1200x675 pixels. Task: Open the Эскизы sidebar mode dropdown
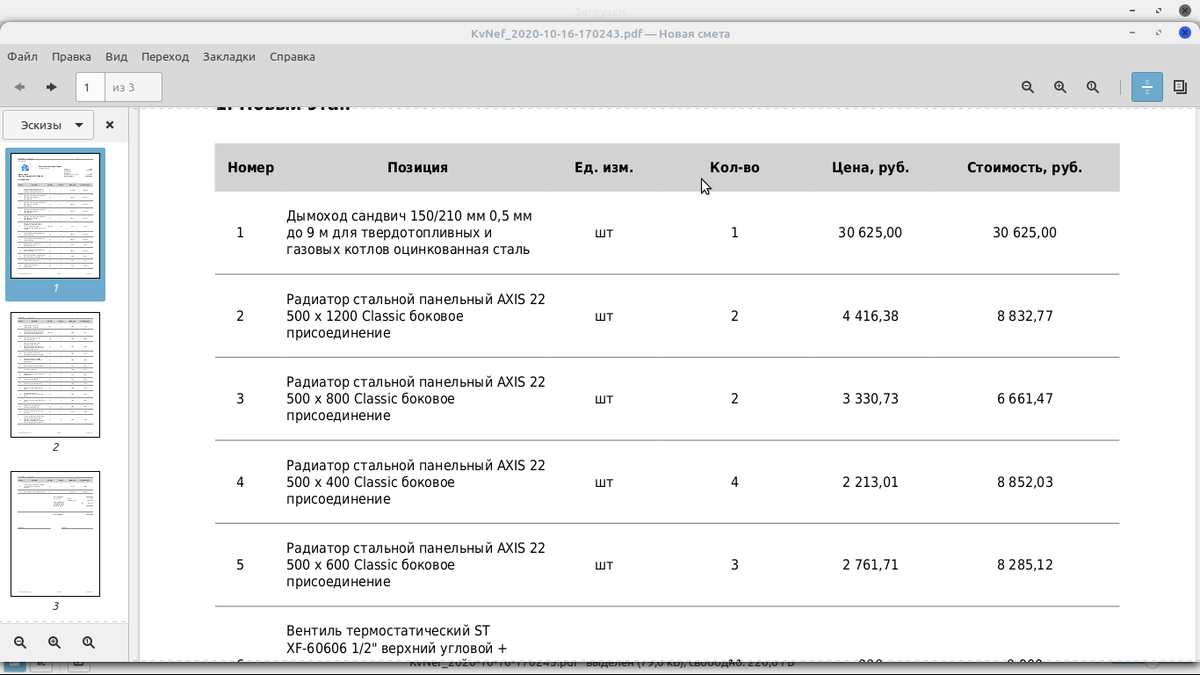pyautogui.click(x=49, y=125)
